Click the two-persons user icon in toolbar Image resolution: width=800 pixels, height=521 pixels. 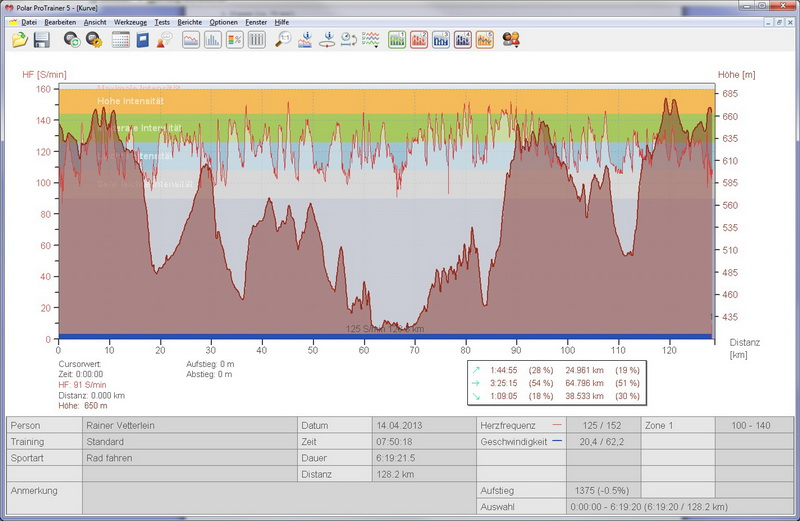tap(511, 40)
